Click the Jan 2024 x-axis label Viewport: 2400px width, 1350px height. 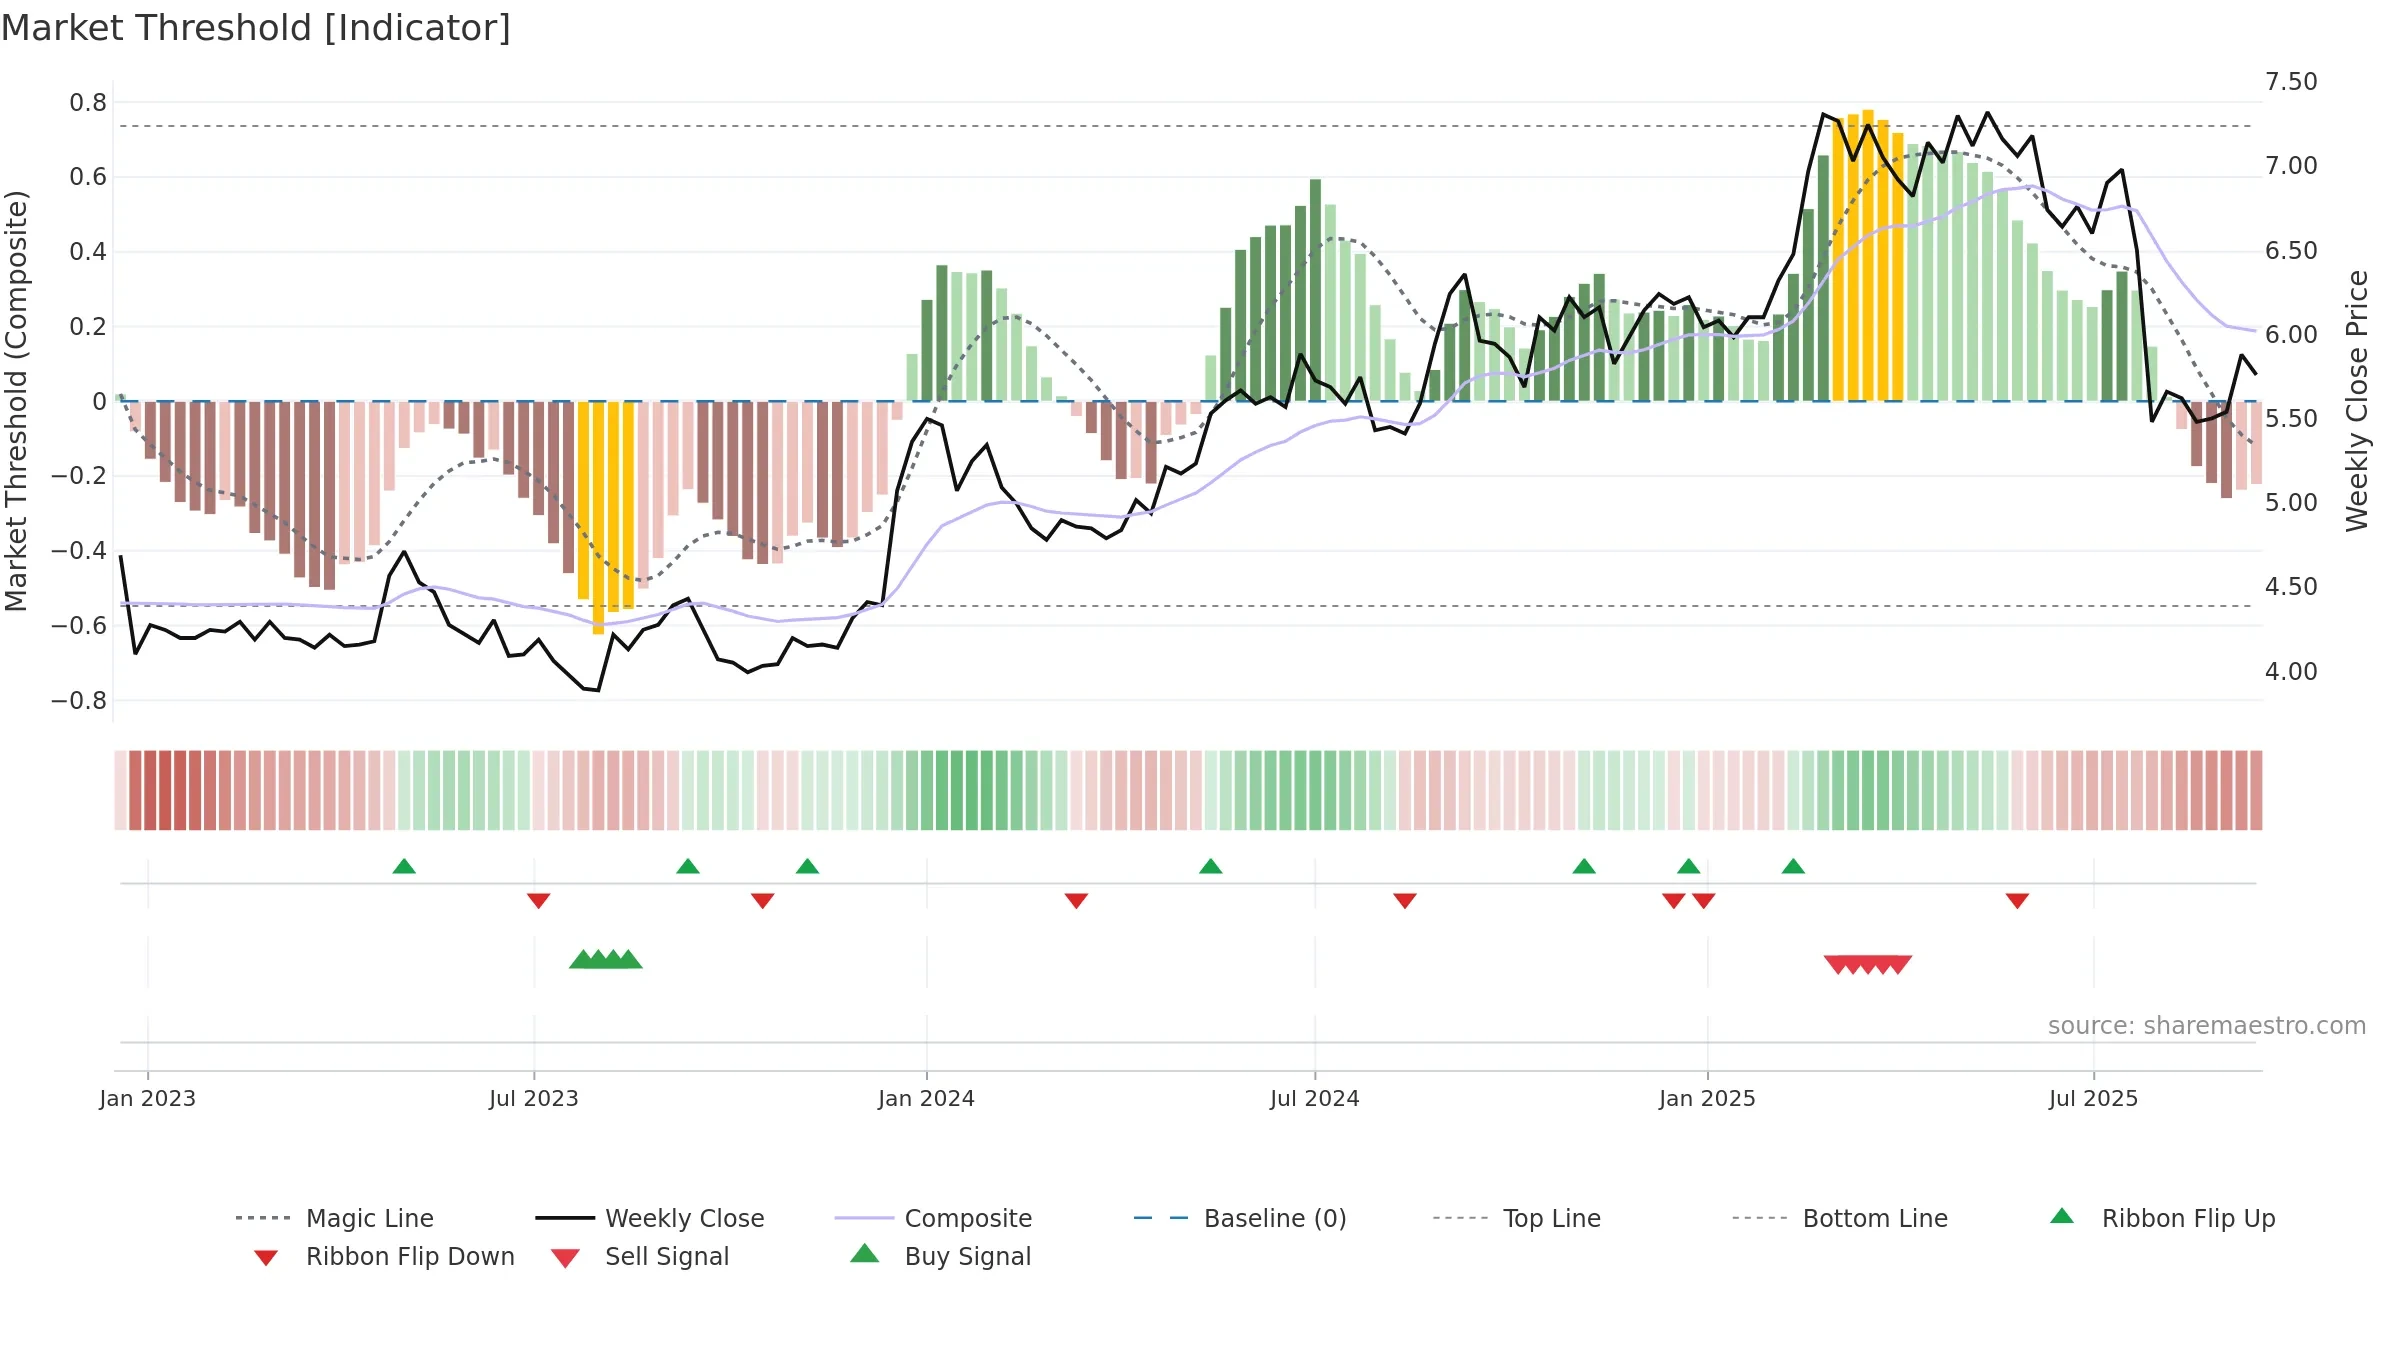click(x=926, y=1098)
